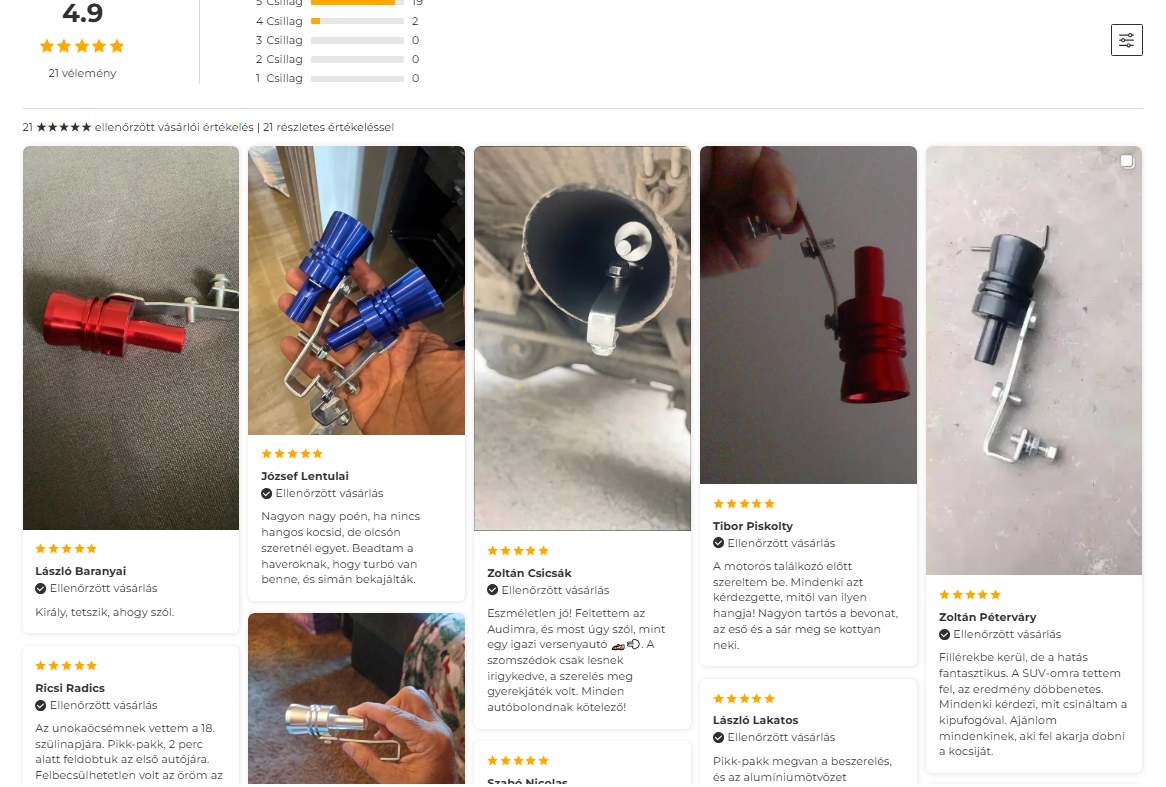
Task: Click verified badge under Ricsi Radics
Action: [x=41, y=705]
